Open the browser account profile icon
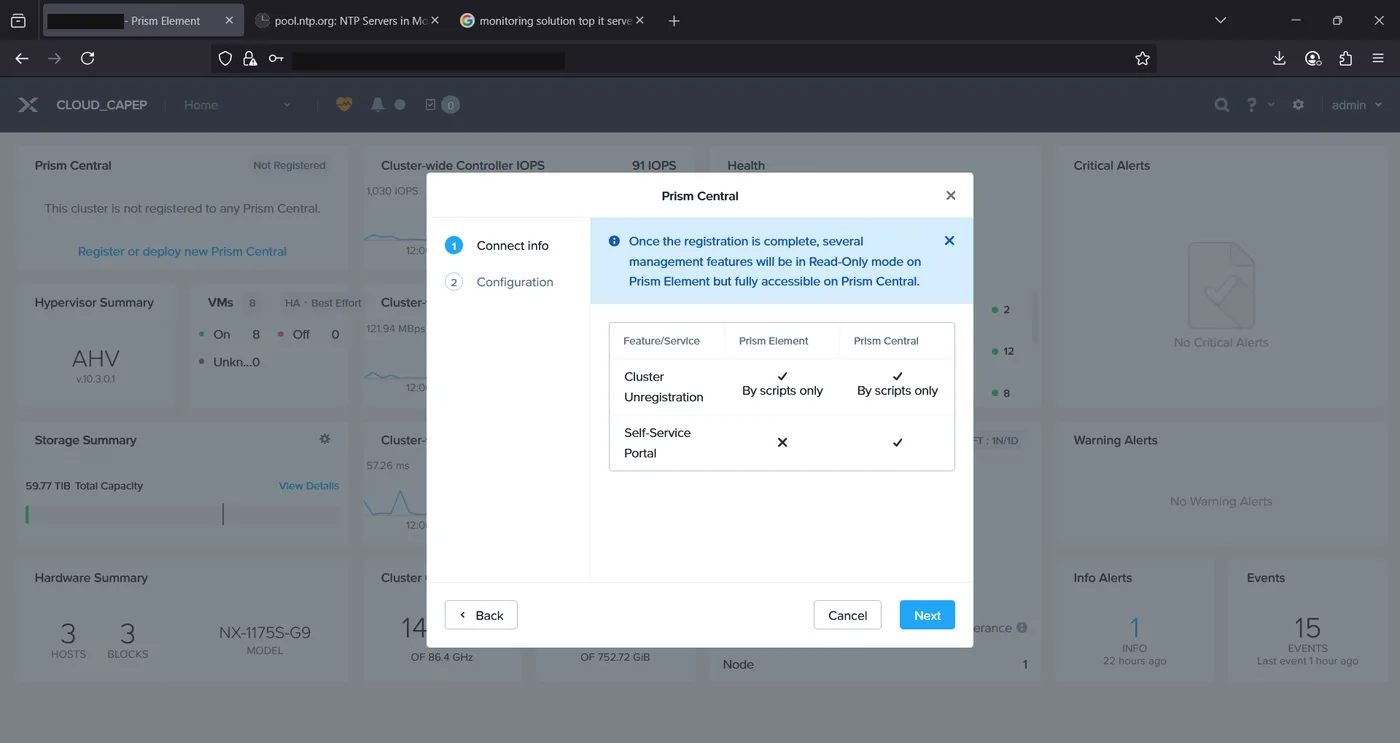Image resolution: width=1400 pixels, height=743 pixels. (x=1313, y=59)
